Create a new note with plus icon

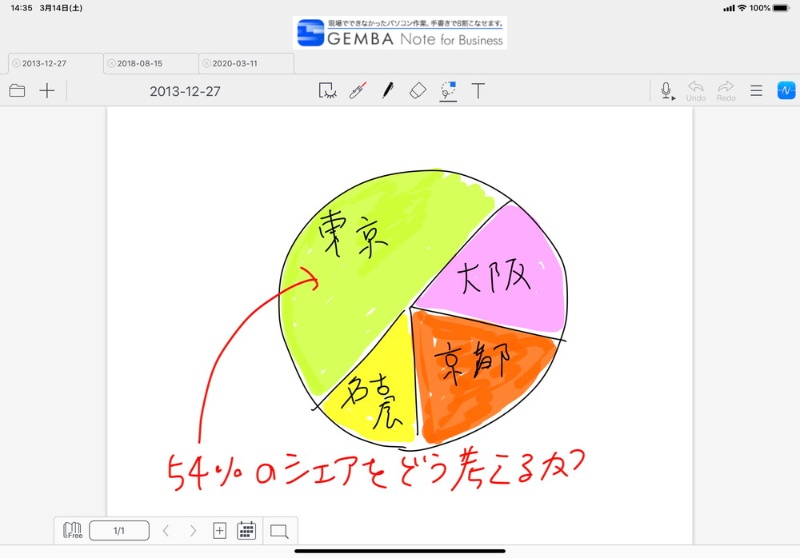click(x=47, y=91)
